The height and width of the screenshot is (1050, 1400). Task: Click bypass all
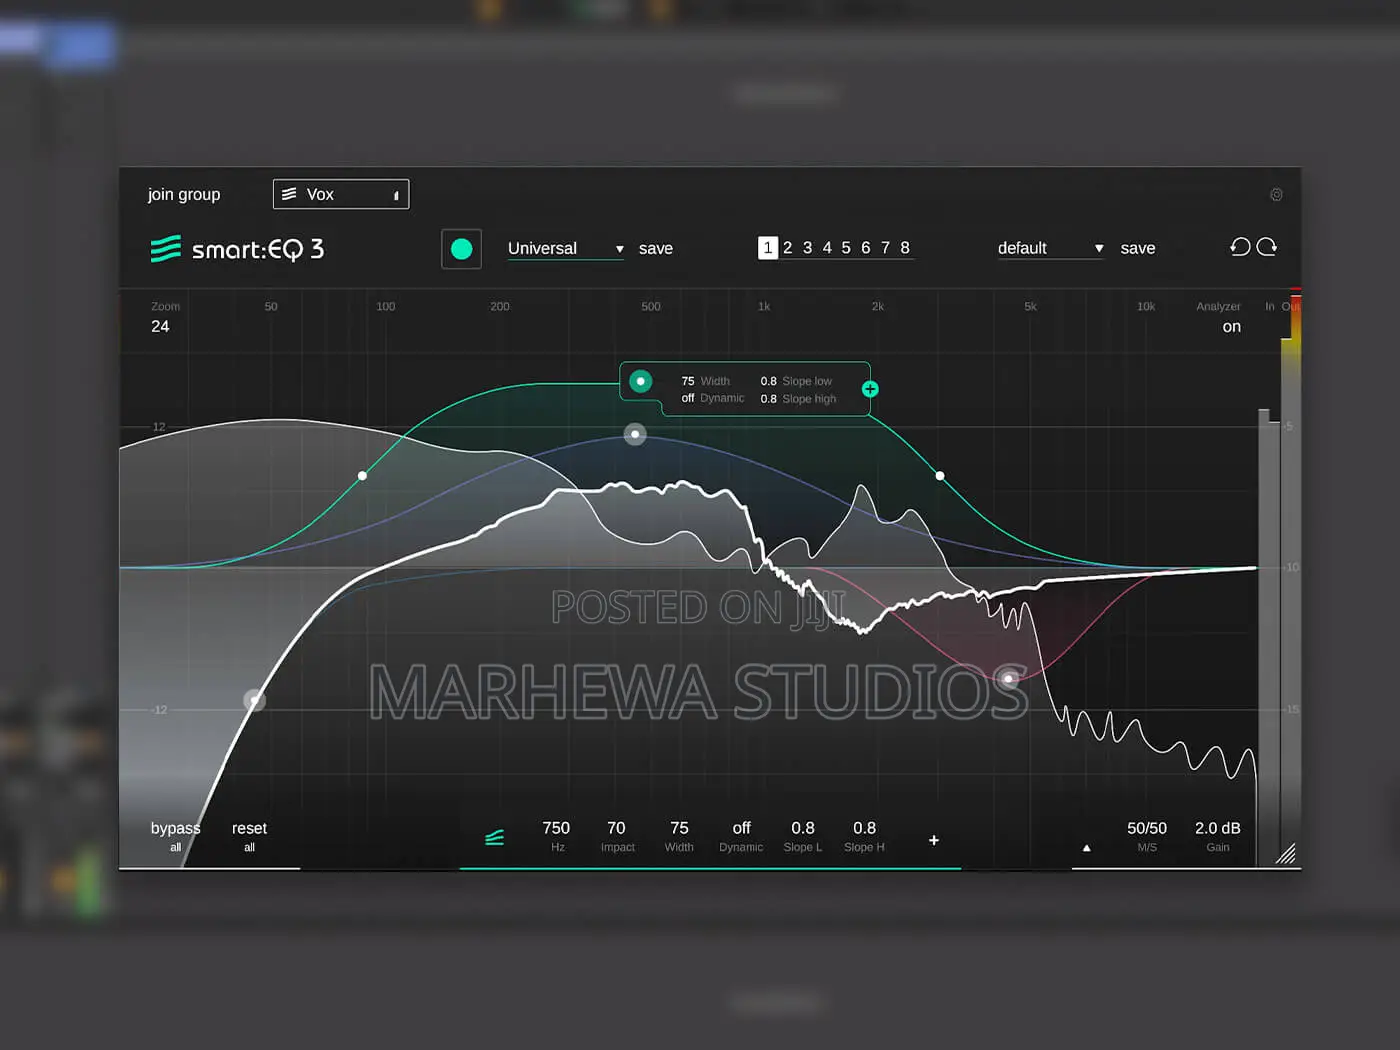[175, 836]
